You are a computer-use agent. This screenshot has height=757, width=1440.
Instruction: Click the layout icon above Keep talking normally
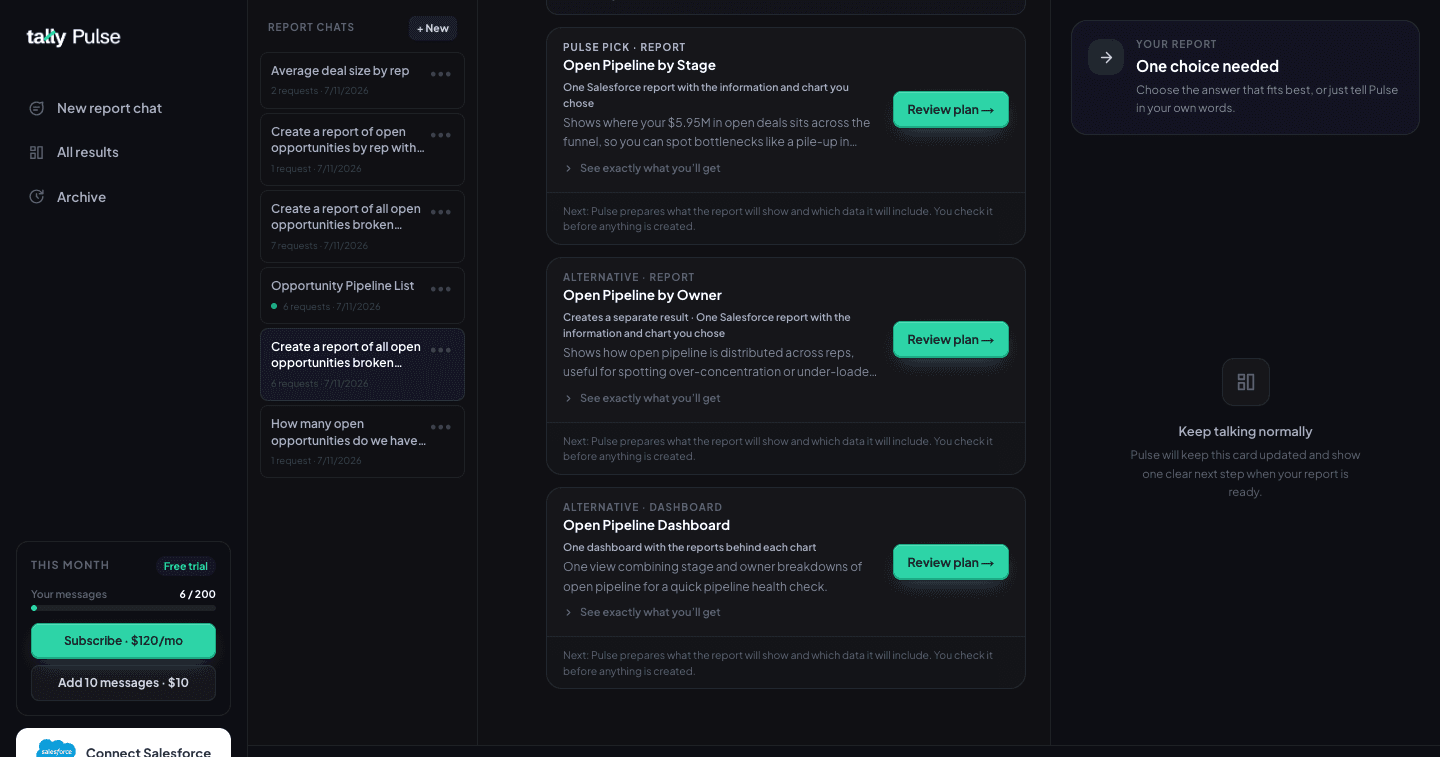tap(1246, 382)
